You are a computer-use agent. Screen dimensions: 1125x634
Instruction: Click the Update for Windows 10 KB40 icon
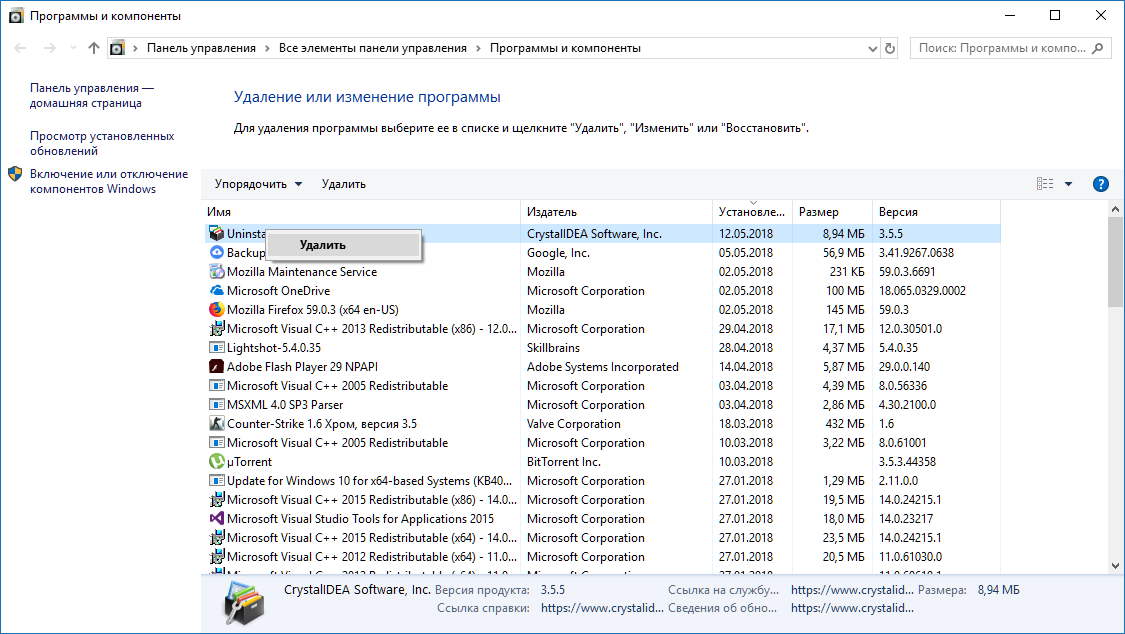217,481
